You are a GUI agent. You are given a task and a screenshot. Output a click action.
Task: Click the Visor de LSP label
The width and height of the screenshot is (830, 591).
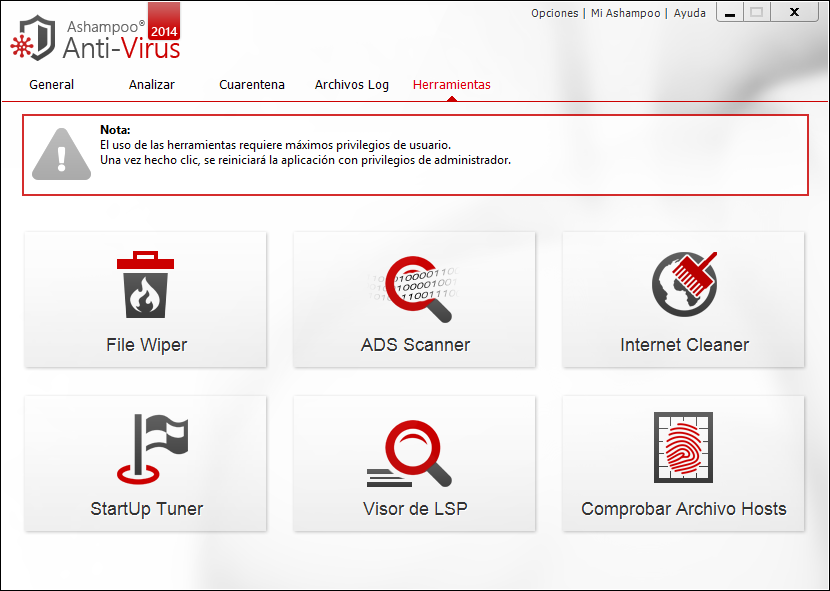(416, 509)
